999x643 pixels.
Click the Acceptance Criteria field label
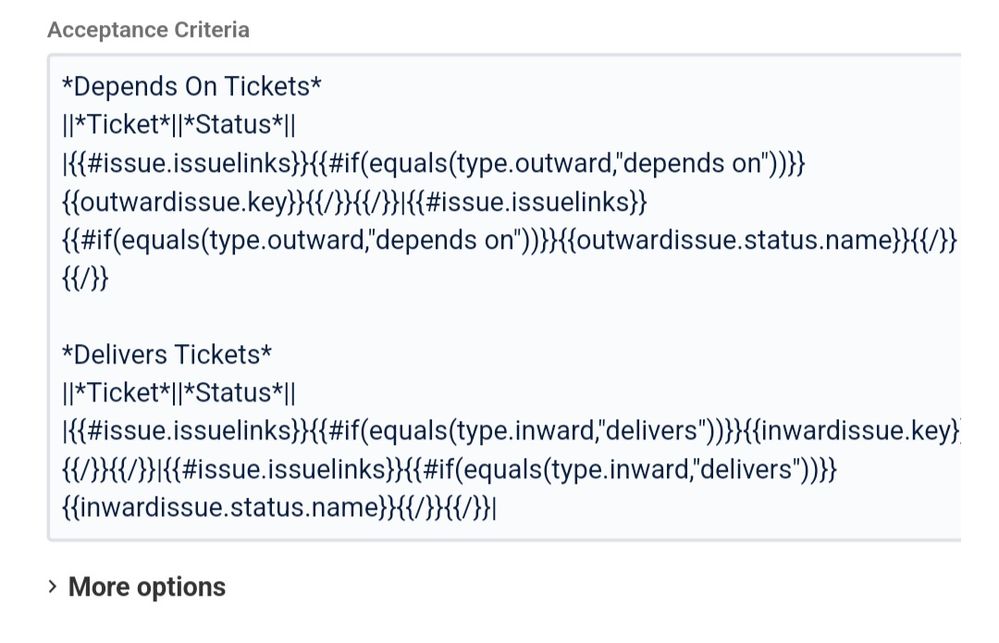click(x=147, y=30)
